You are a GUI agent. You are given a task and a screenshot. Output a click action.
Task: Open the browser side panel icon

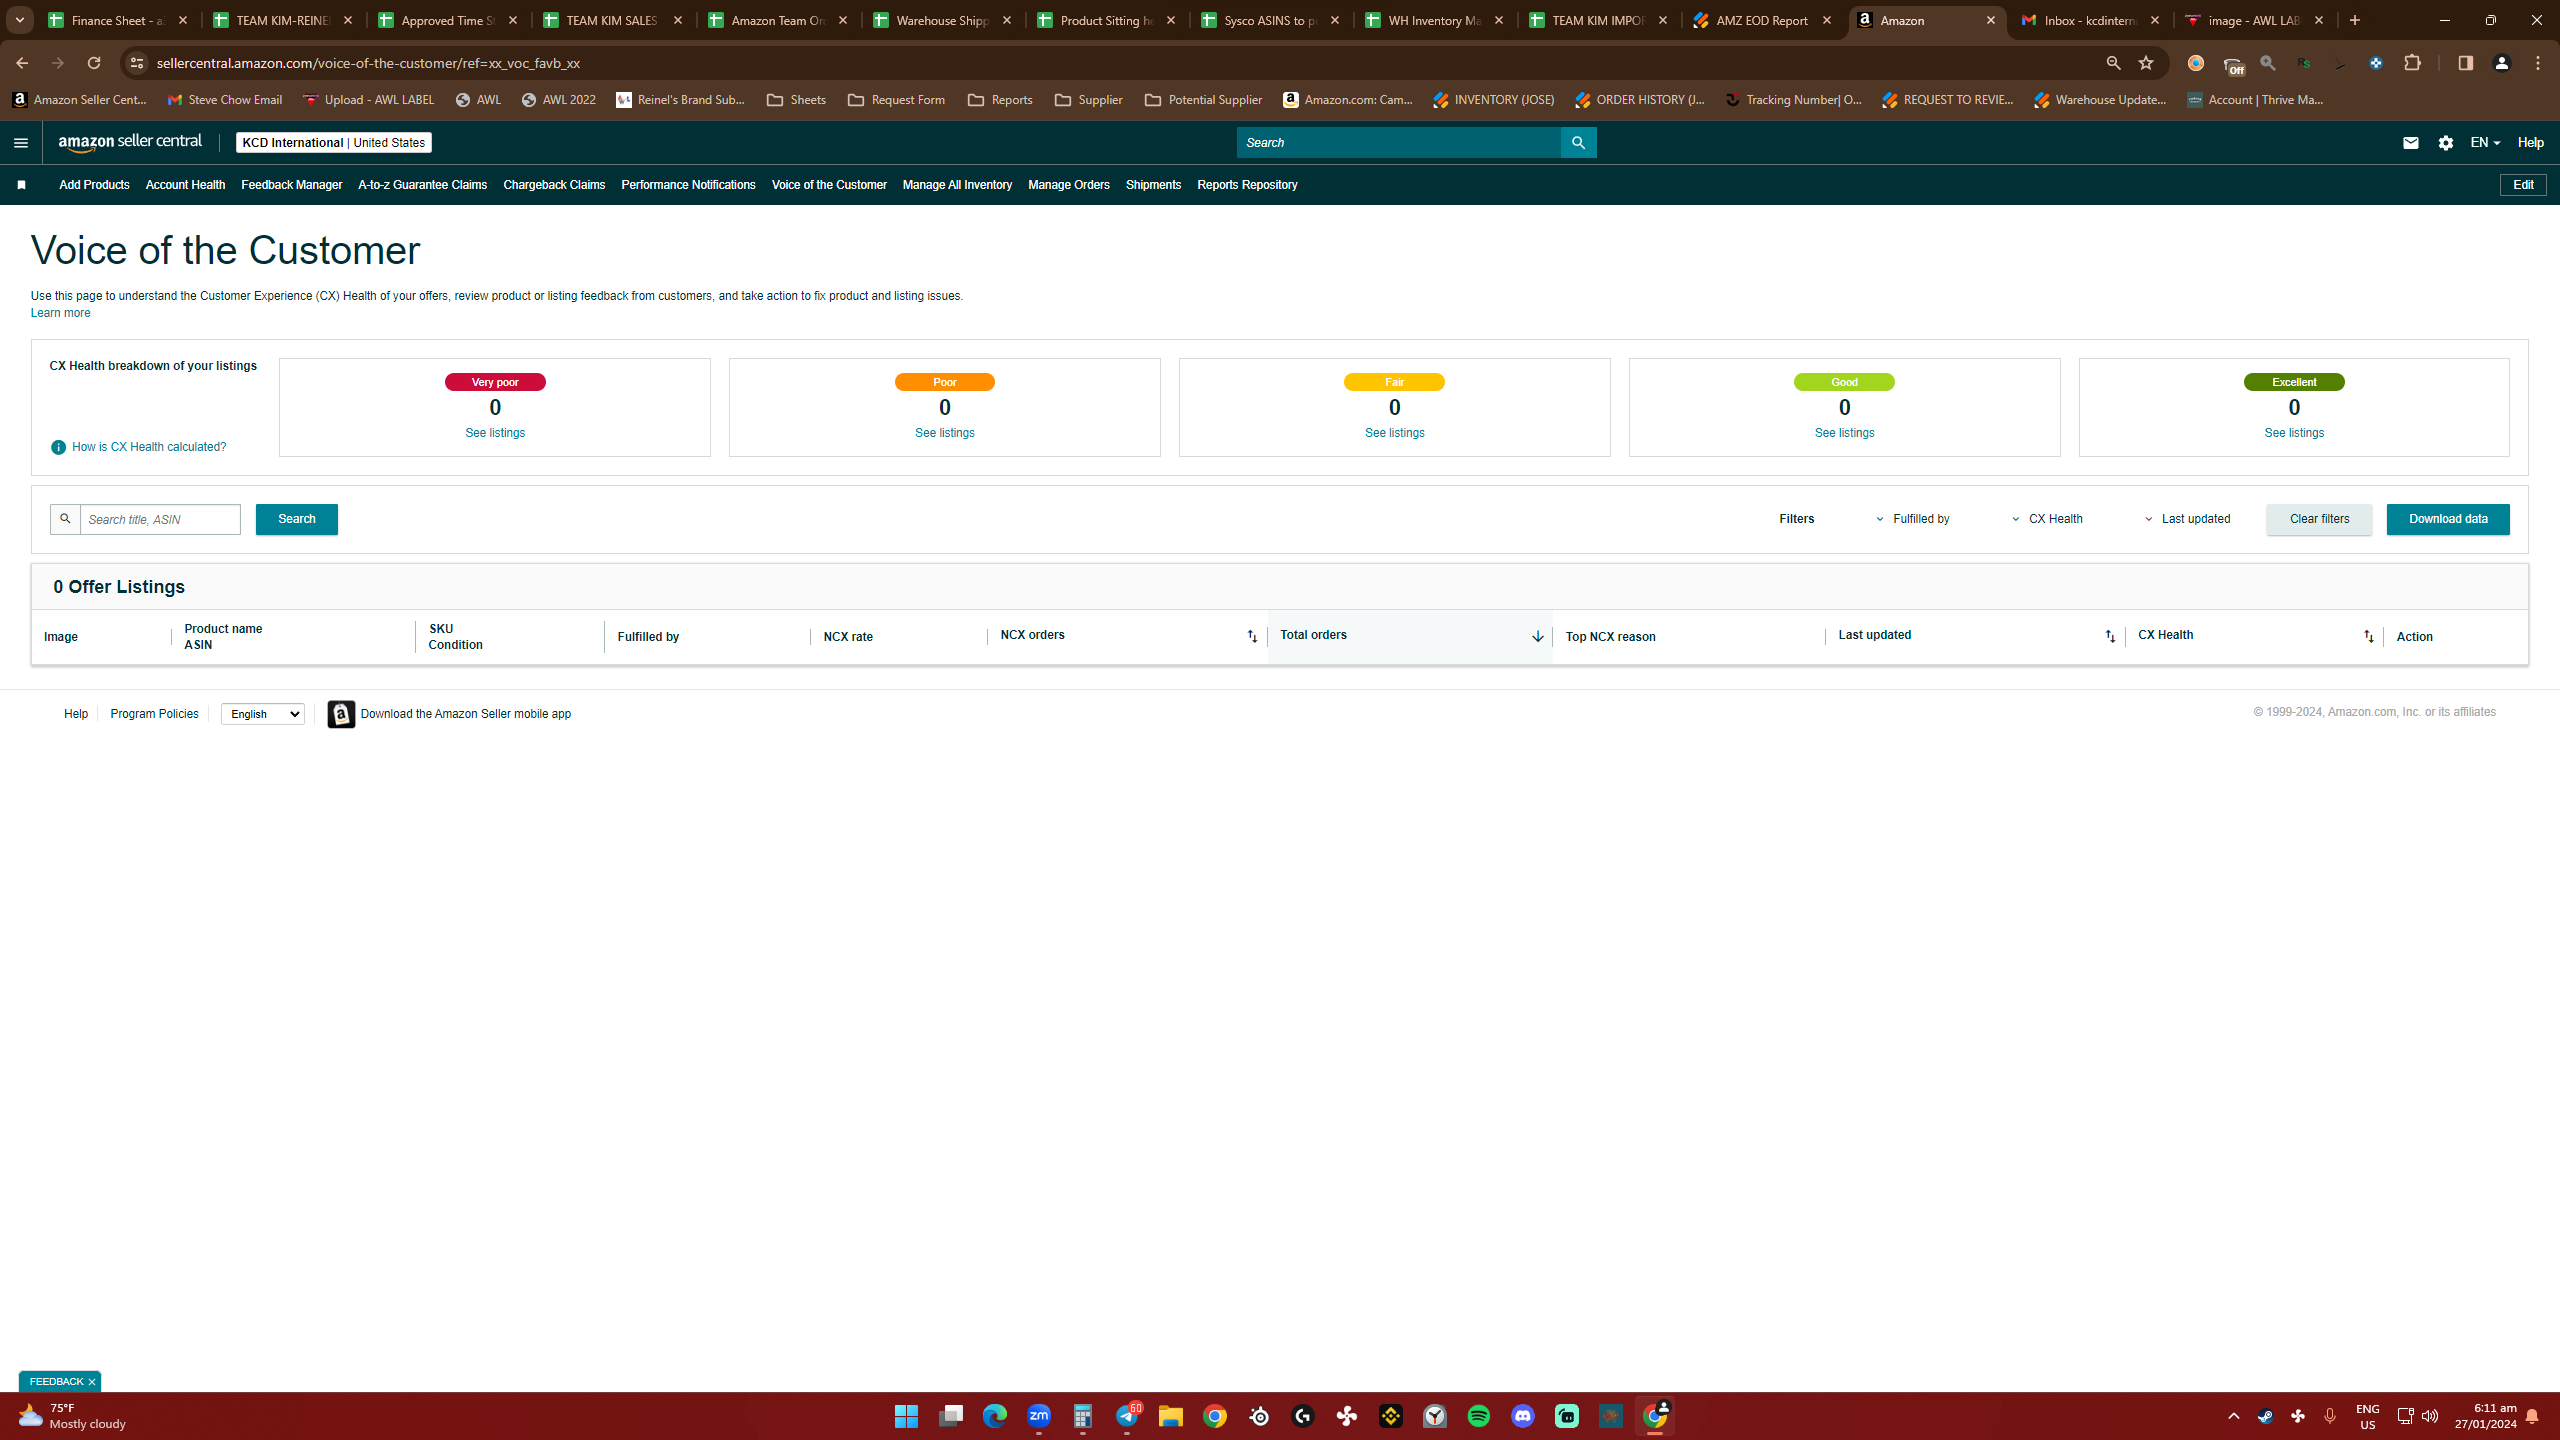pos(2465,63)
